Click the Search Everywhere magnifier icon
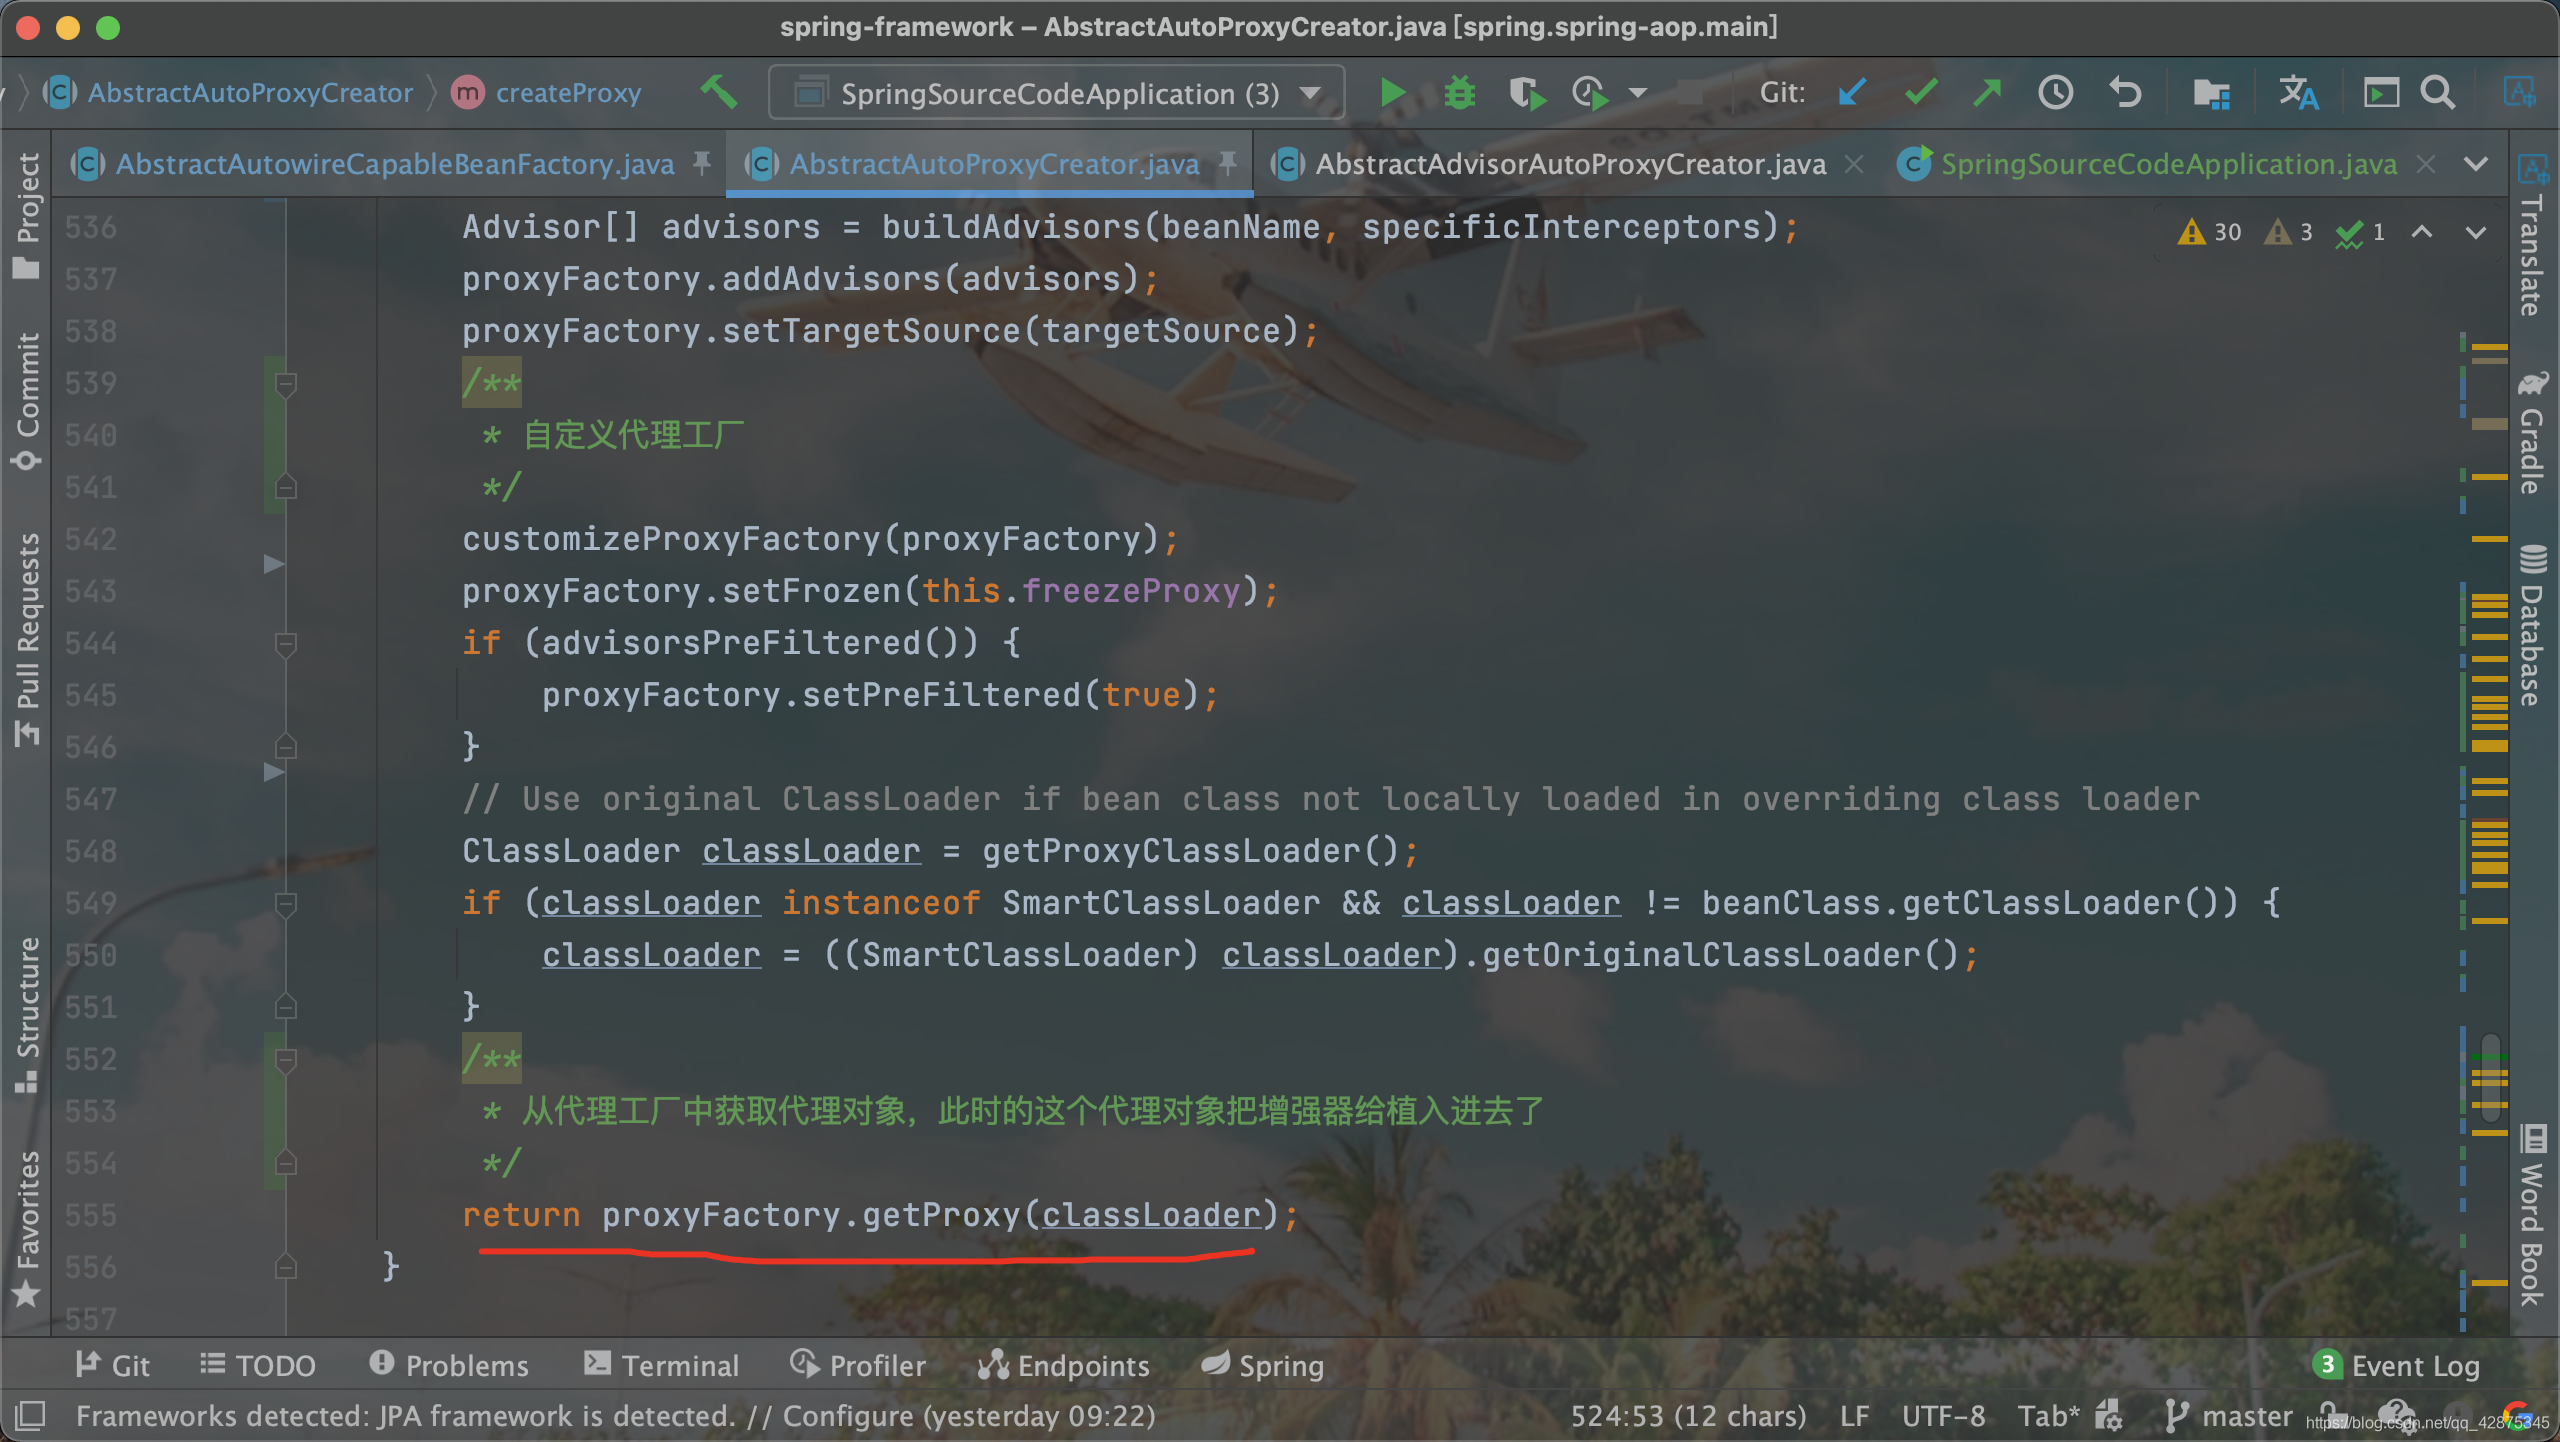This screenshot has width=2560, height=1442. coord(2438,93)
